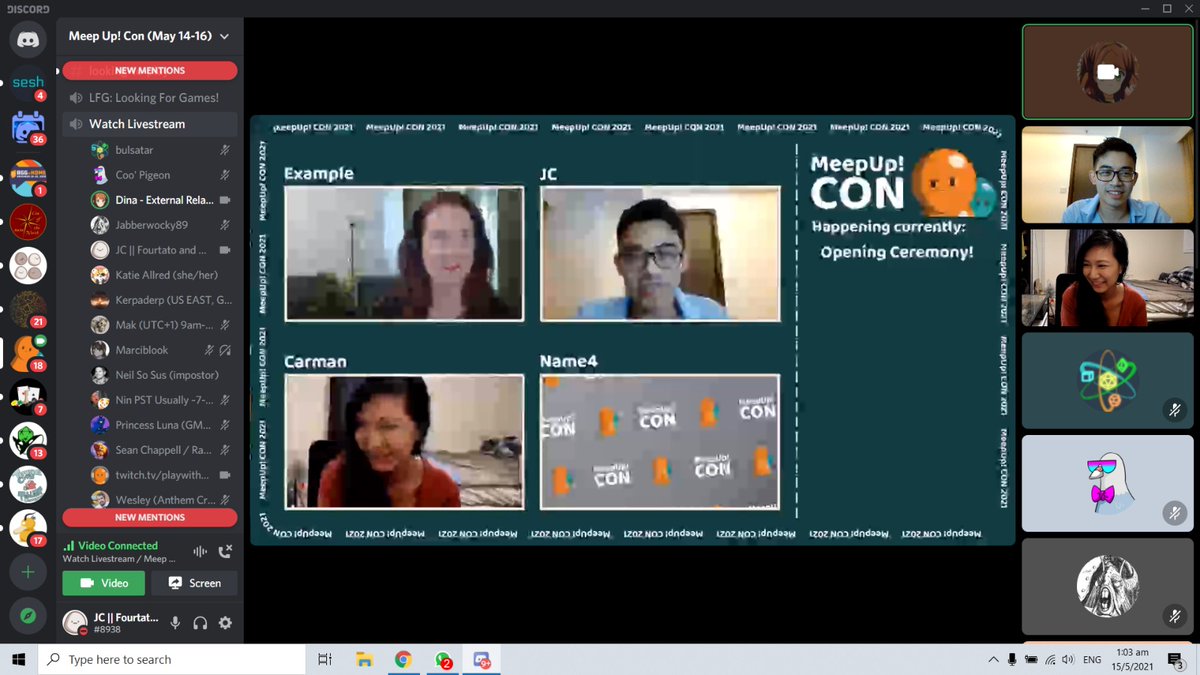Click volume icon in system tray
This screenshot has width=1200, height=675.
click(x=1068, y=659)
